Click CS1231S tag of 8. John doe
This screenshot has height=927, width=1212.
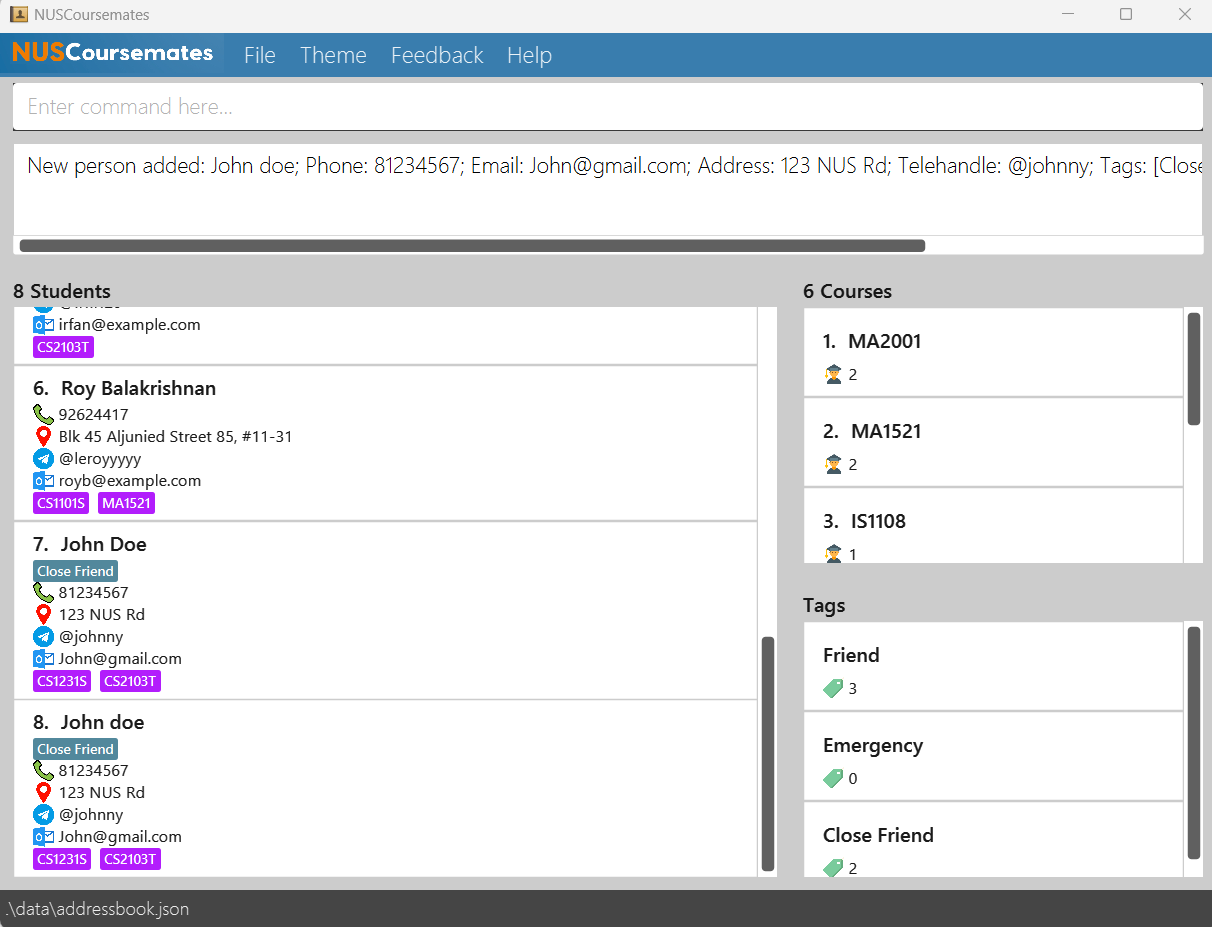pos(62,859)
